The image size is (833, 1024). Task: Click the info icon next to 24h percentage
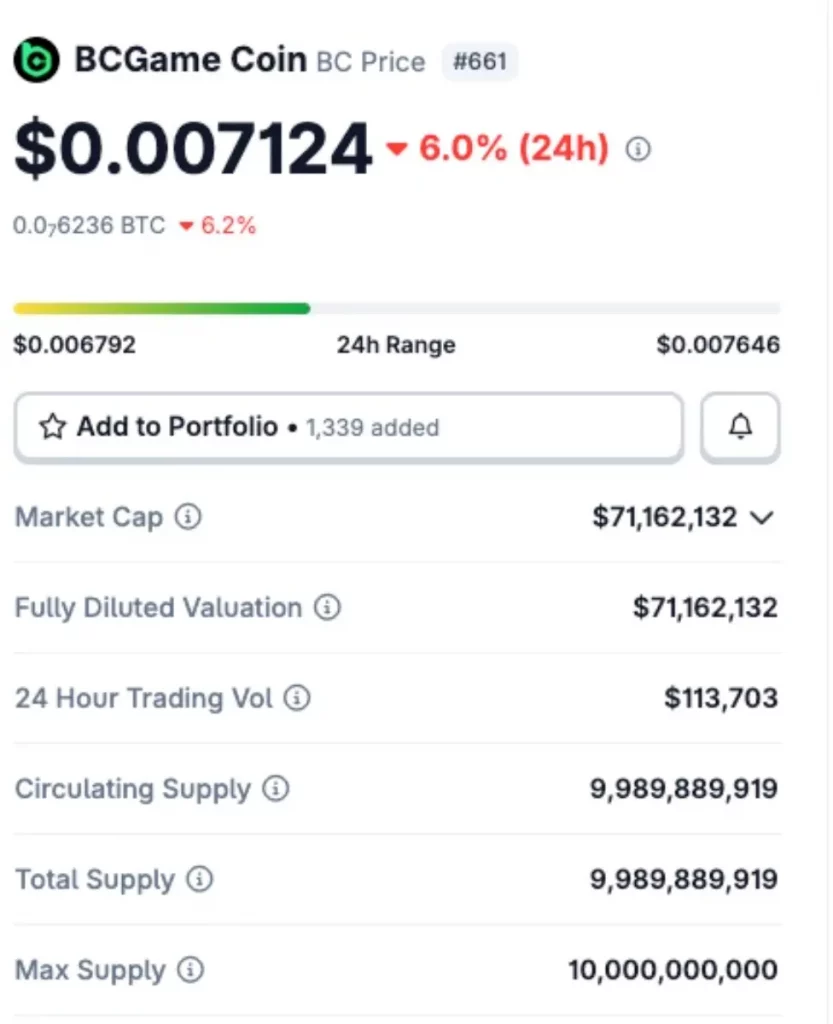[x=638, y=149]
